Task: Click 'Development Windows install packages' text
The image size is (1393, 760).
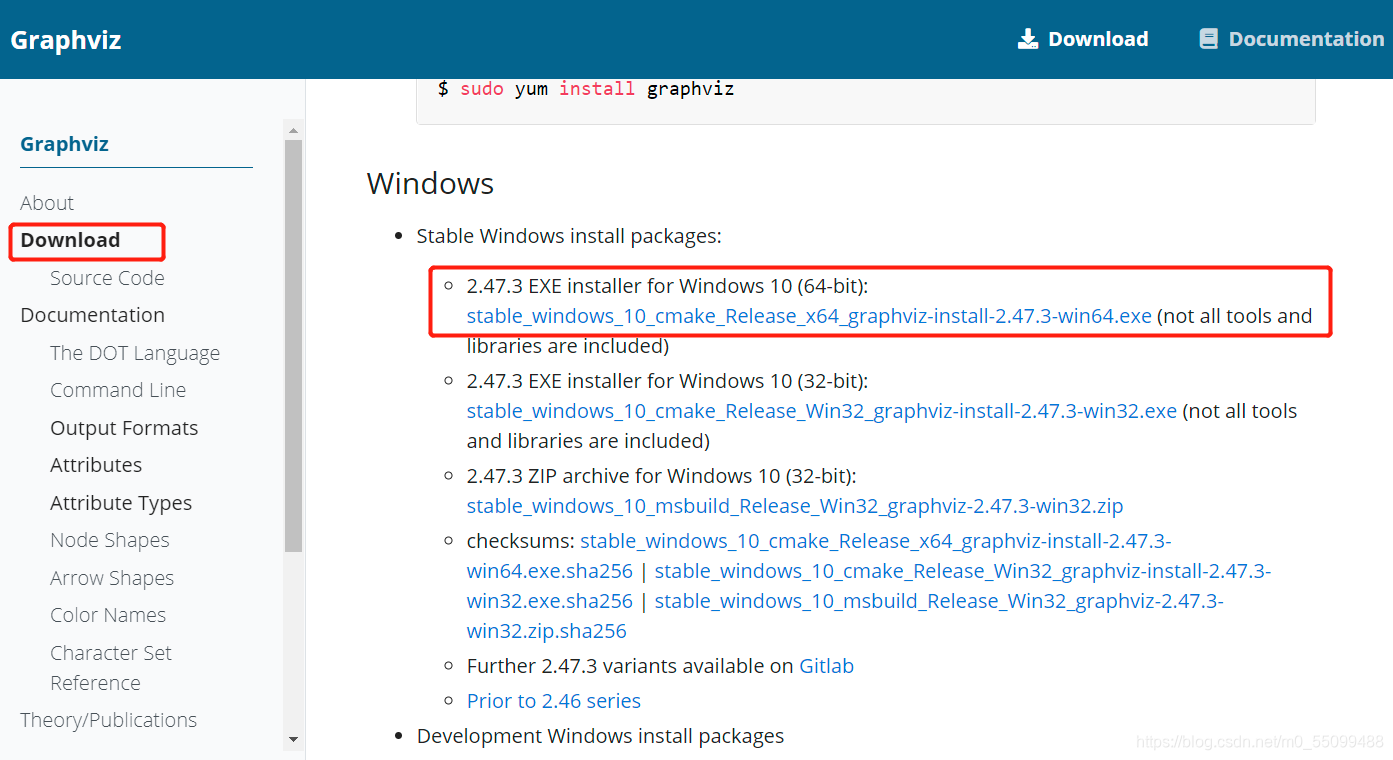Action: tap(600, 736)
